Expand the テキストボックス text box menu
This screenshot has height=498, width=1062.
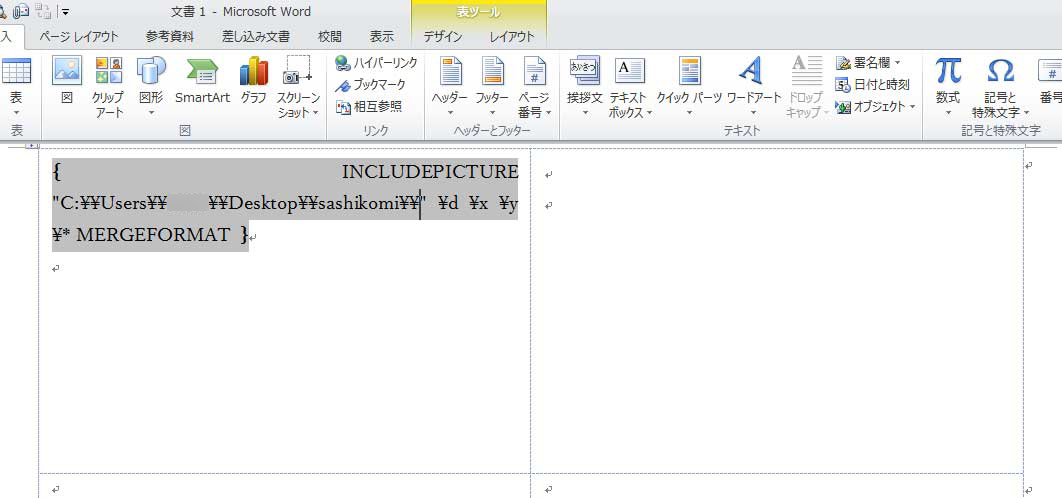pyautogui.click(x=629, y=84)
